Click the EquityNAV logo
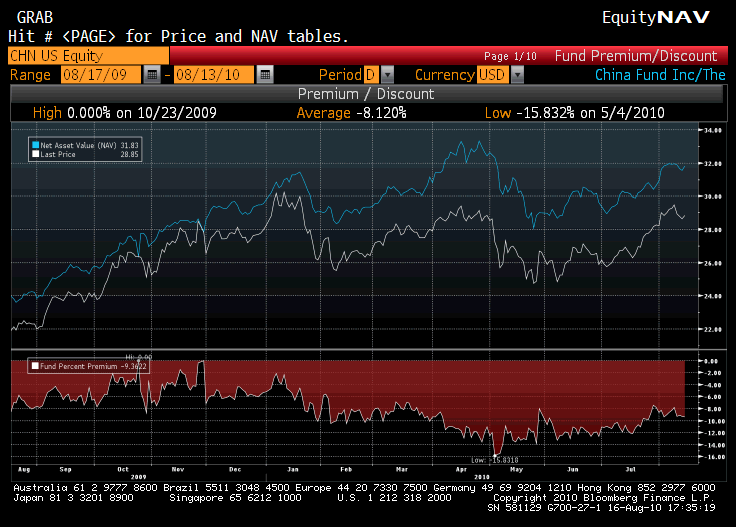Image resolution: width=736 pixels, height=527 pixels. [x=656, y=17]
